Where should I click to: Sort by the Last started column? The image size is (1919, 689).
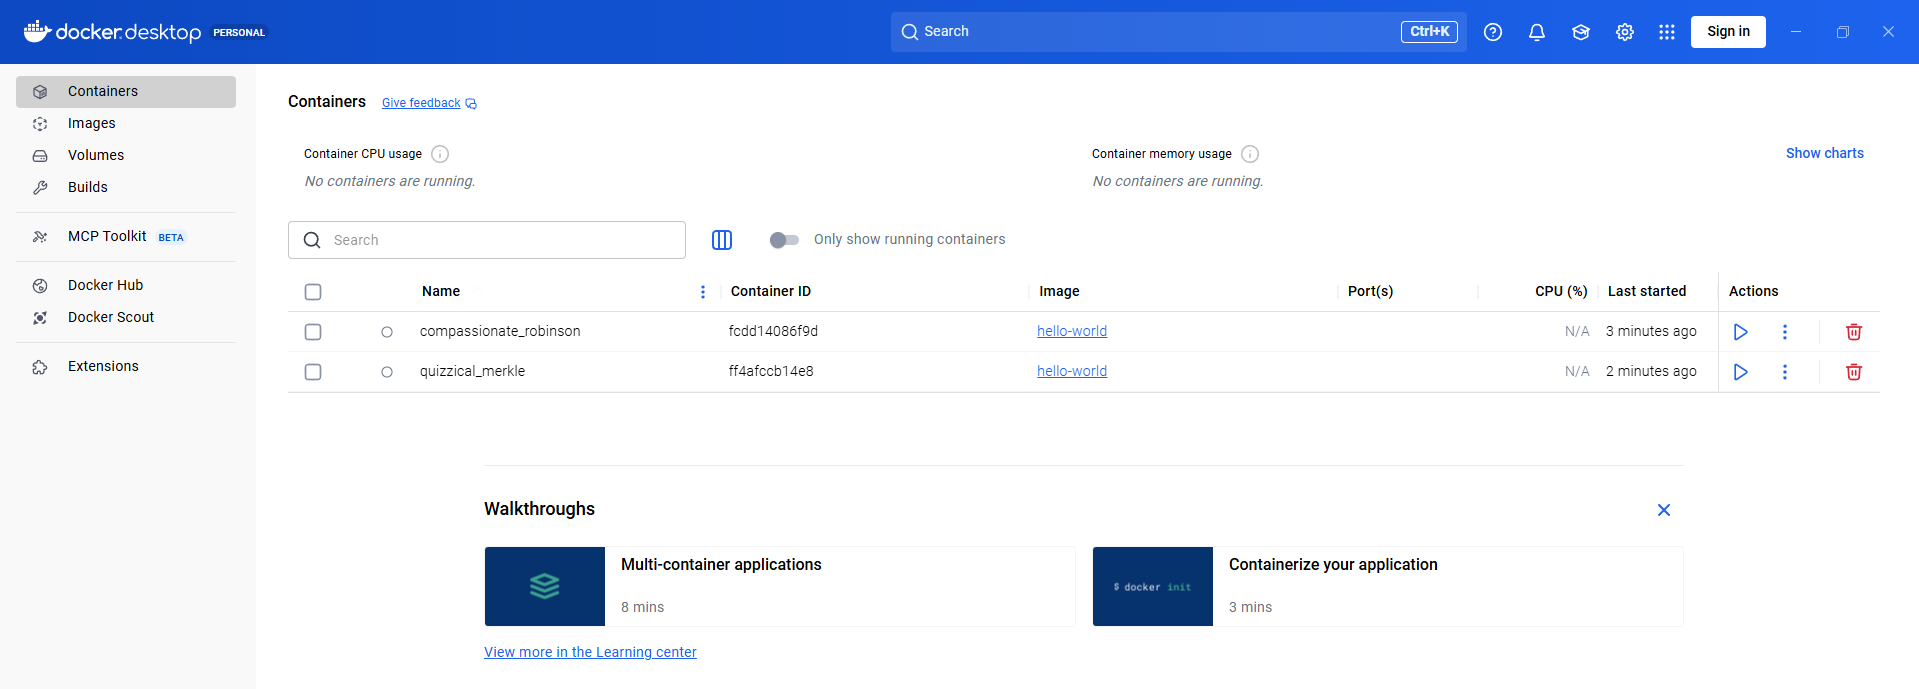pyautogui.click(x=1647, y=291)
